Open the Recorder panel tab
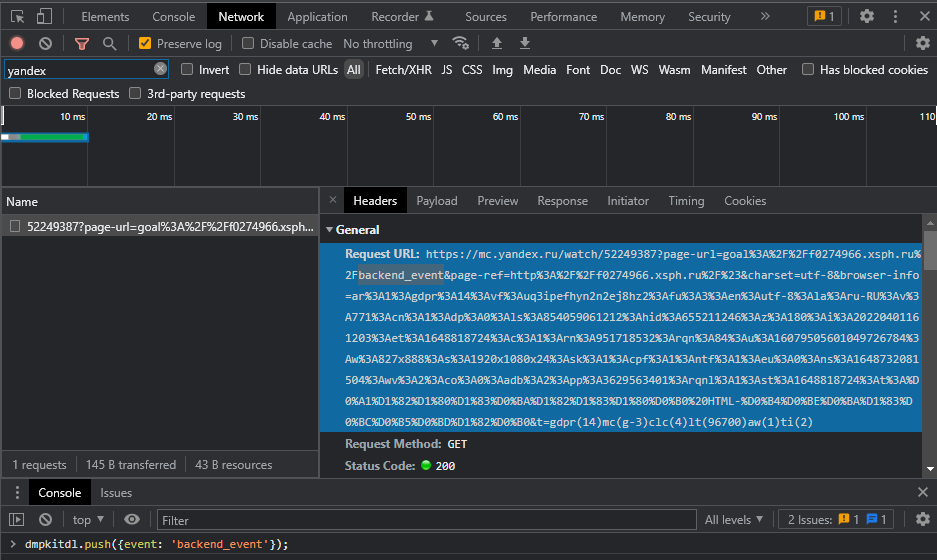The image size is (937, 560). (402, 17)
